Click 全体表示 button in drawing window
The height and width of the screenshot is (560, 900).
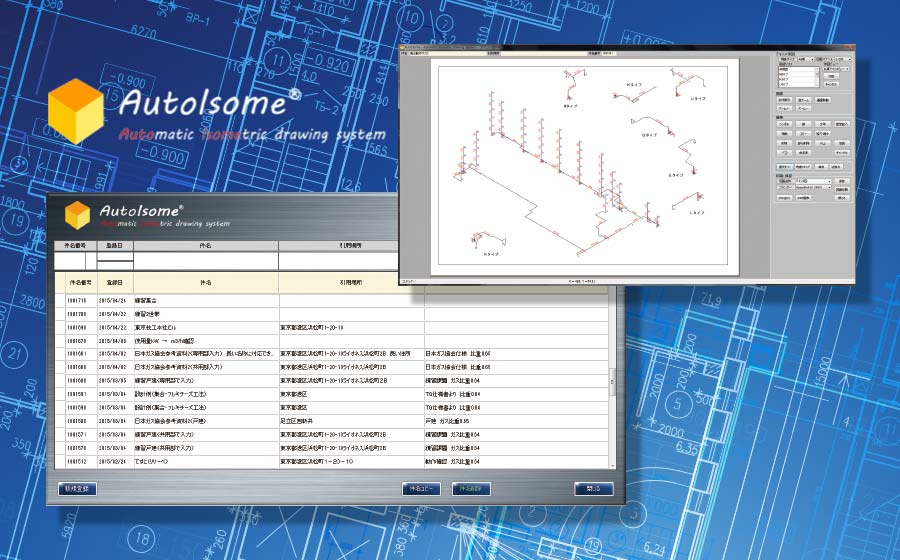pos(784,100)
